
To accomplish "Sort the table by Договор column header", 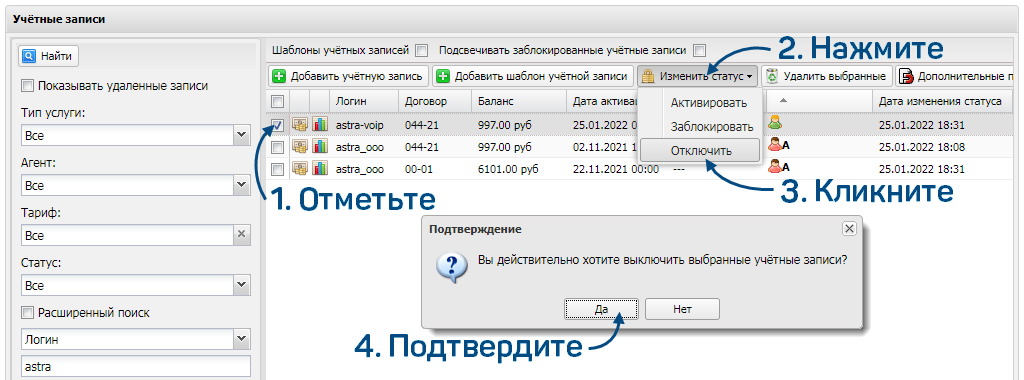I will [x=435, y=101].
